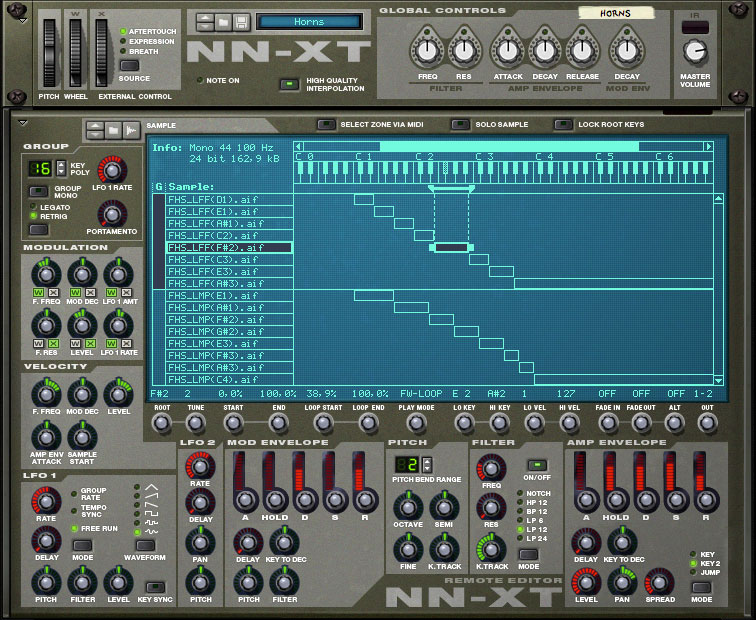The height and width of the screenshot is (620, 756).
Task: Click the Browse Sample folder icon
Action: (113, 130)
